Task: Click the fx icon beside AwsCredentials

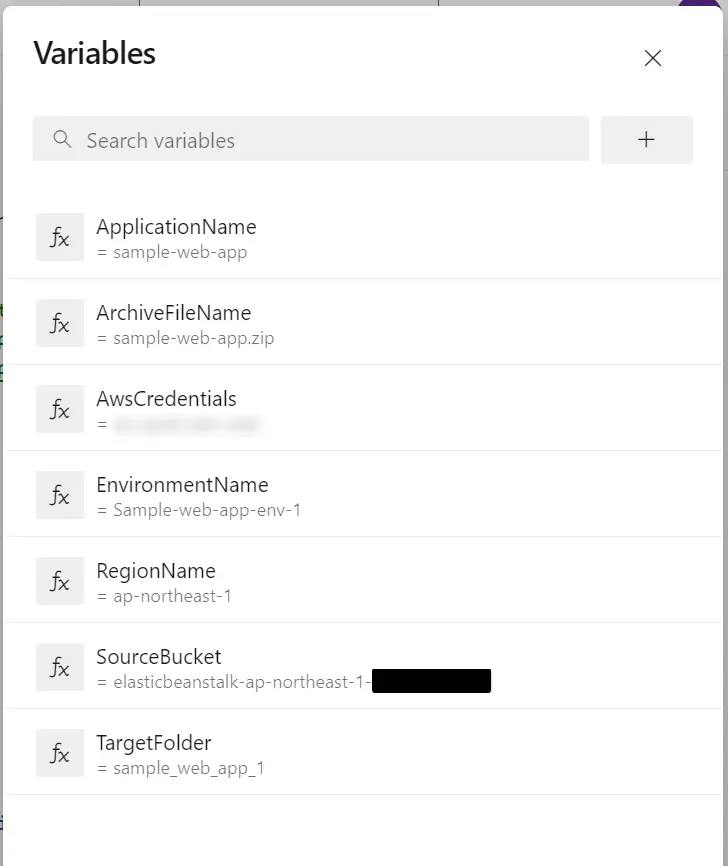Action: point(60,409)
